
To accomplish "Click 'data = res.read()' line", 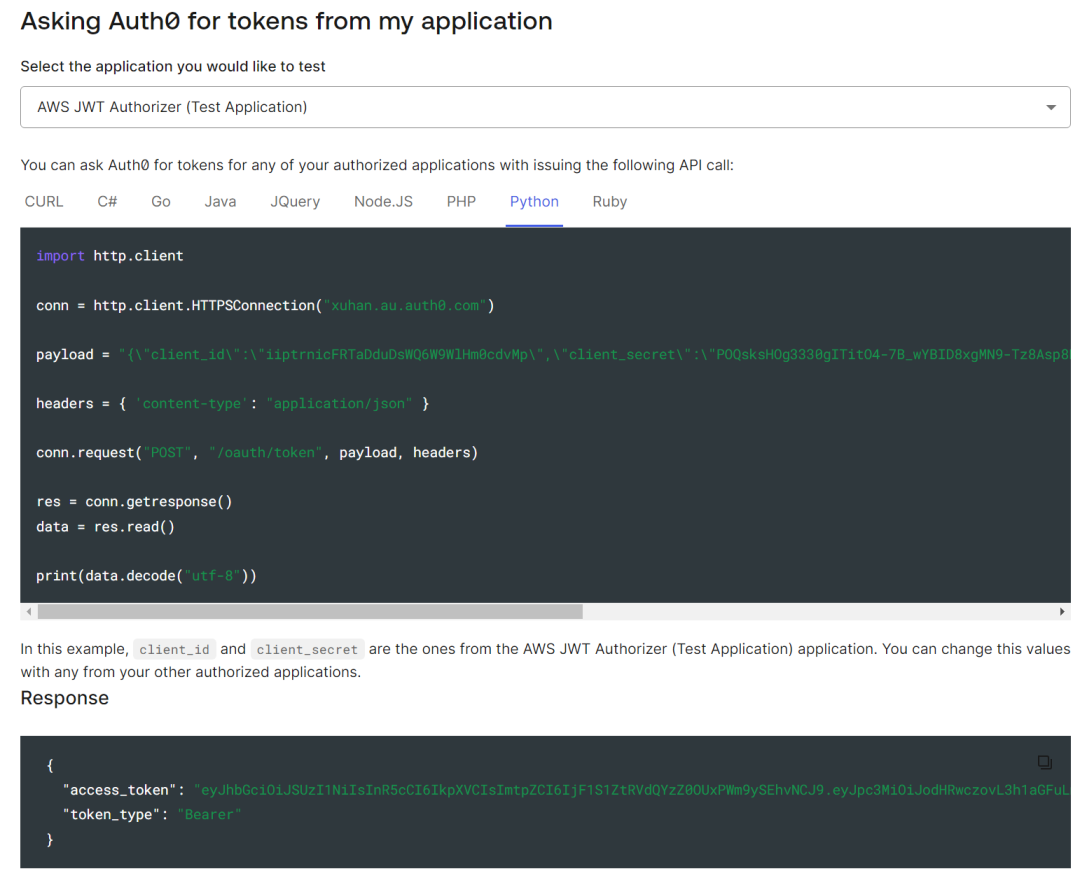I will point(105,527).
